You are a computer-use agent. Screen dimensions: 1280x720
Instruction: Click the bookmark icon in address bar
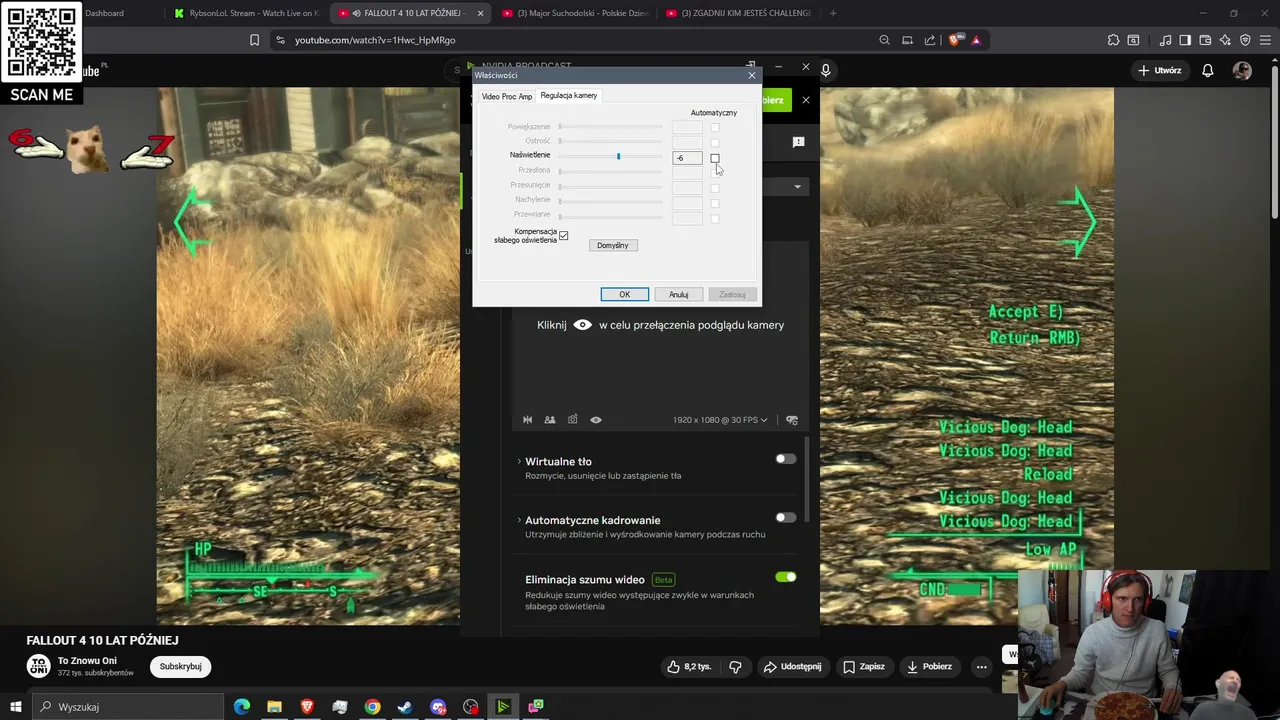pyautogui.click(x=254, y=40)
